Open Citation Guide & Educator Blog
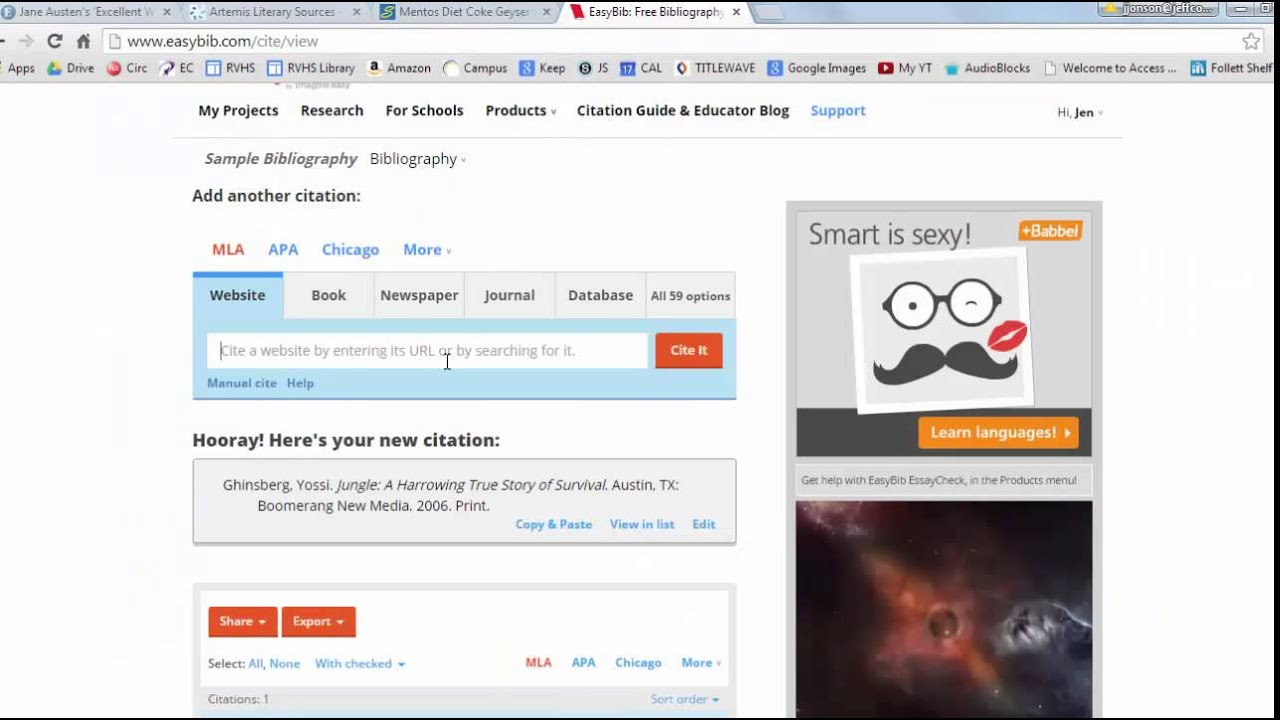The height and width of the screenshot is (720, 1280). (683, 110)
